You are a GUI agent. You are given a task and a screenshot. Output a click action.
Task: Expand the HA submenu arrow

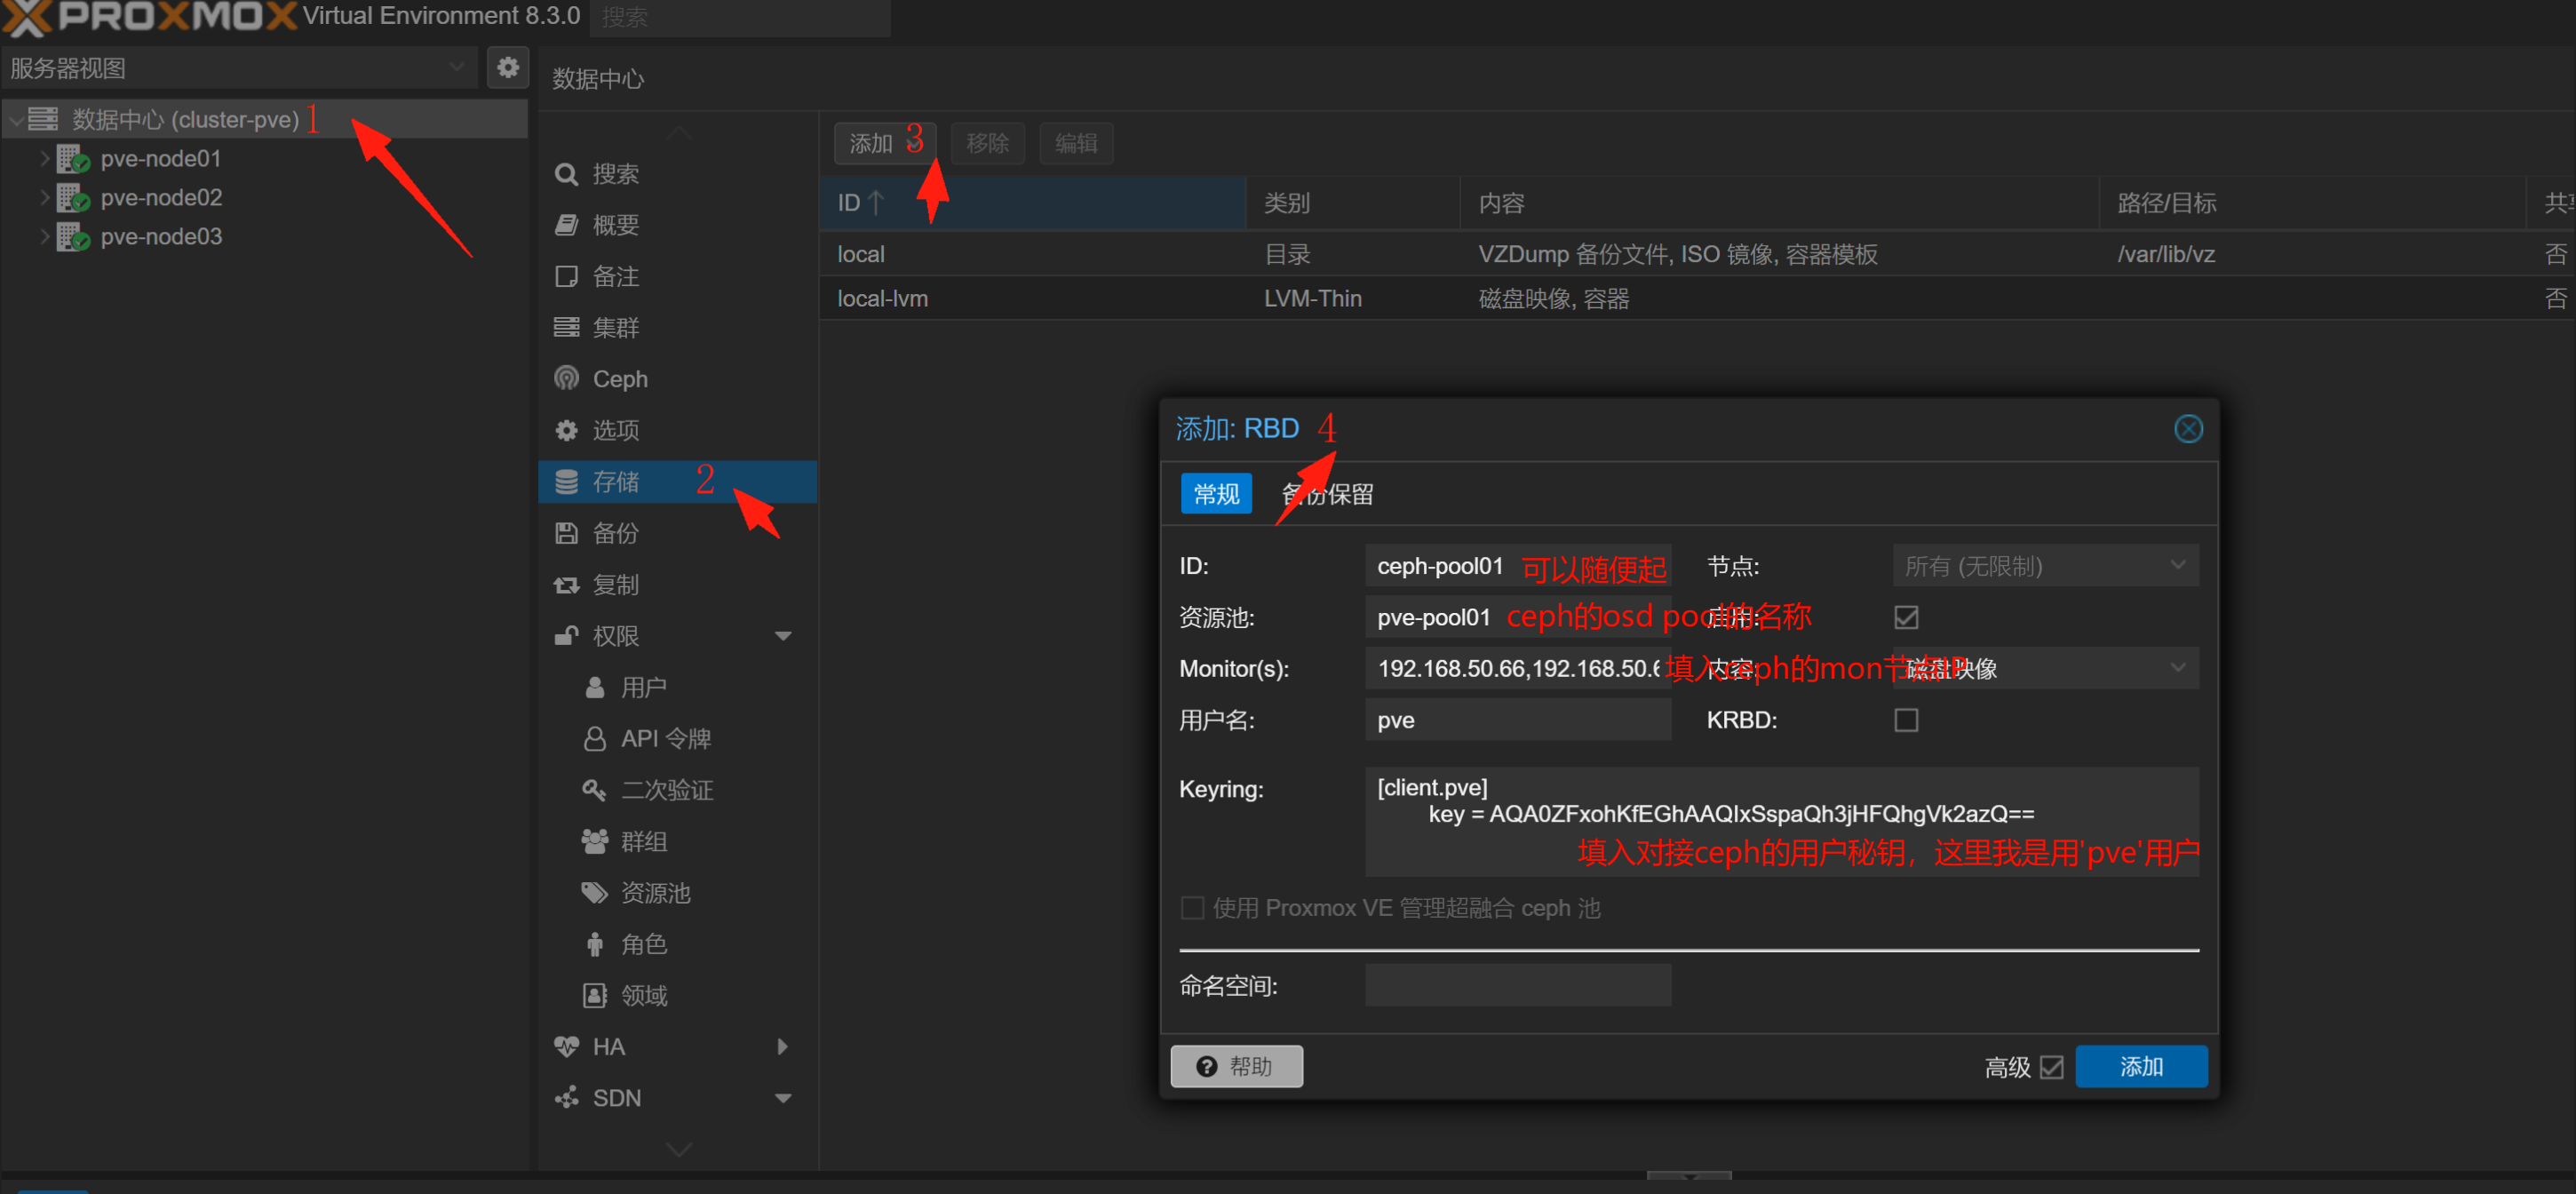click(x=783, y=1046)
